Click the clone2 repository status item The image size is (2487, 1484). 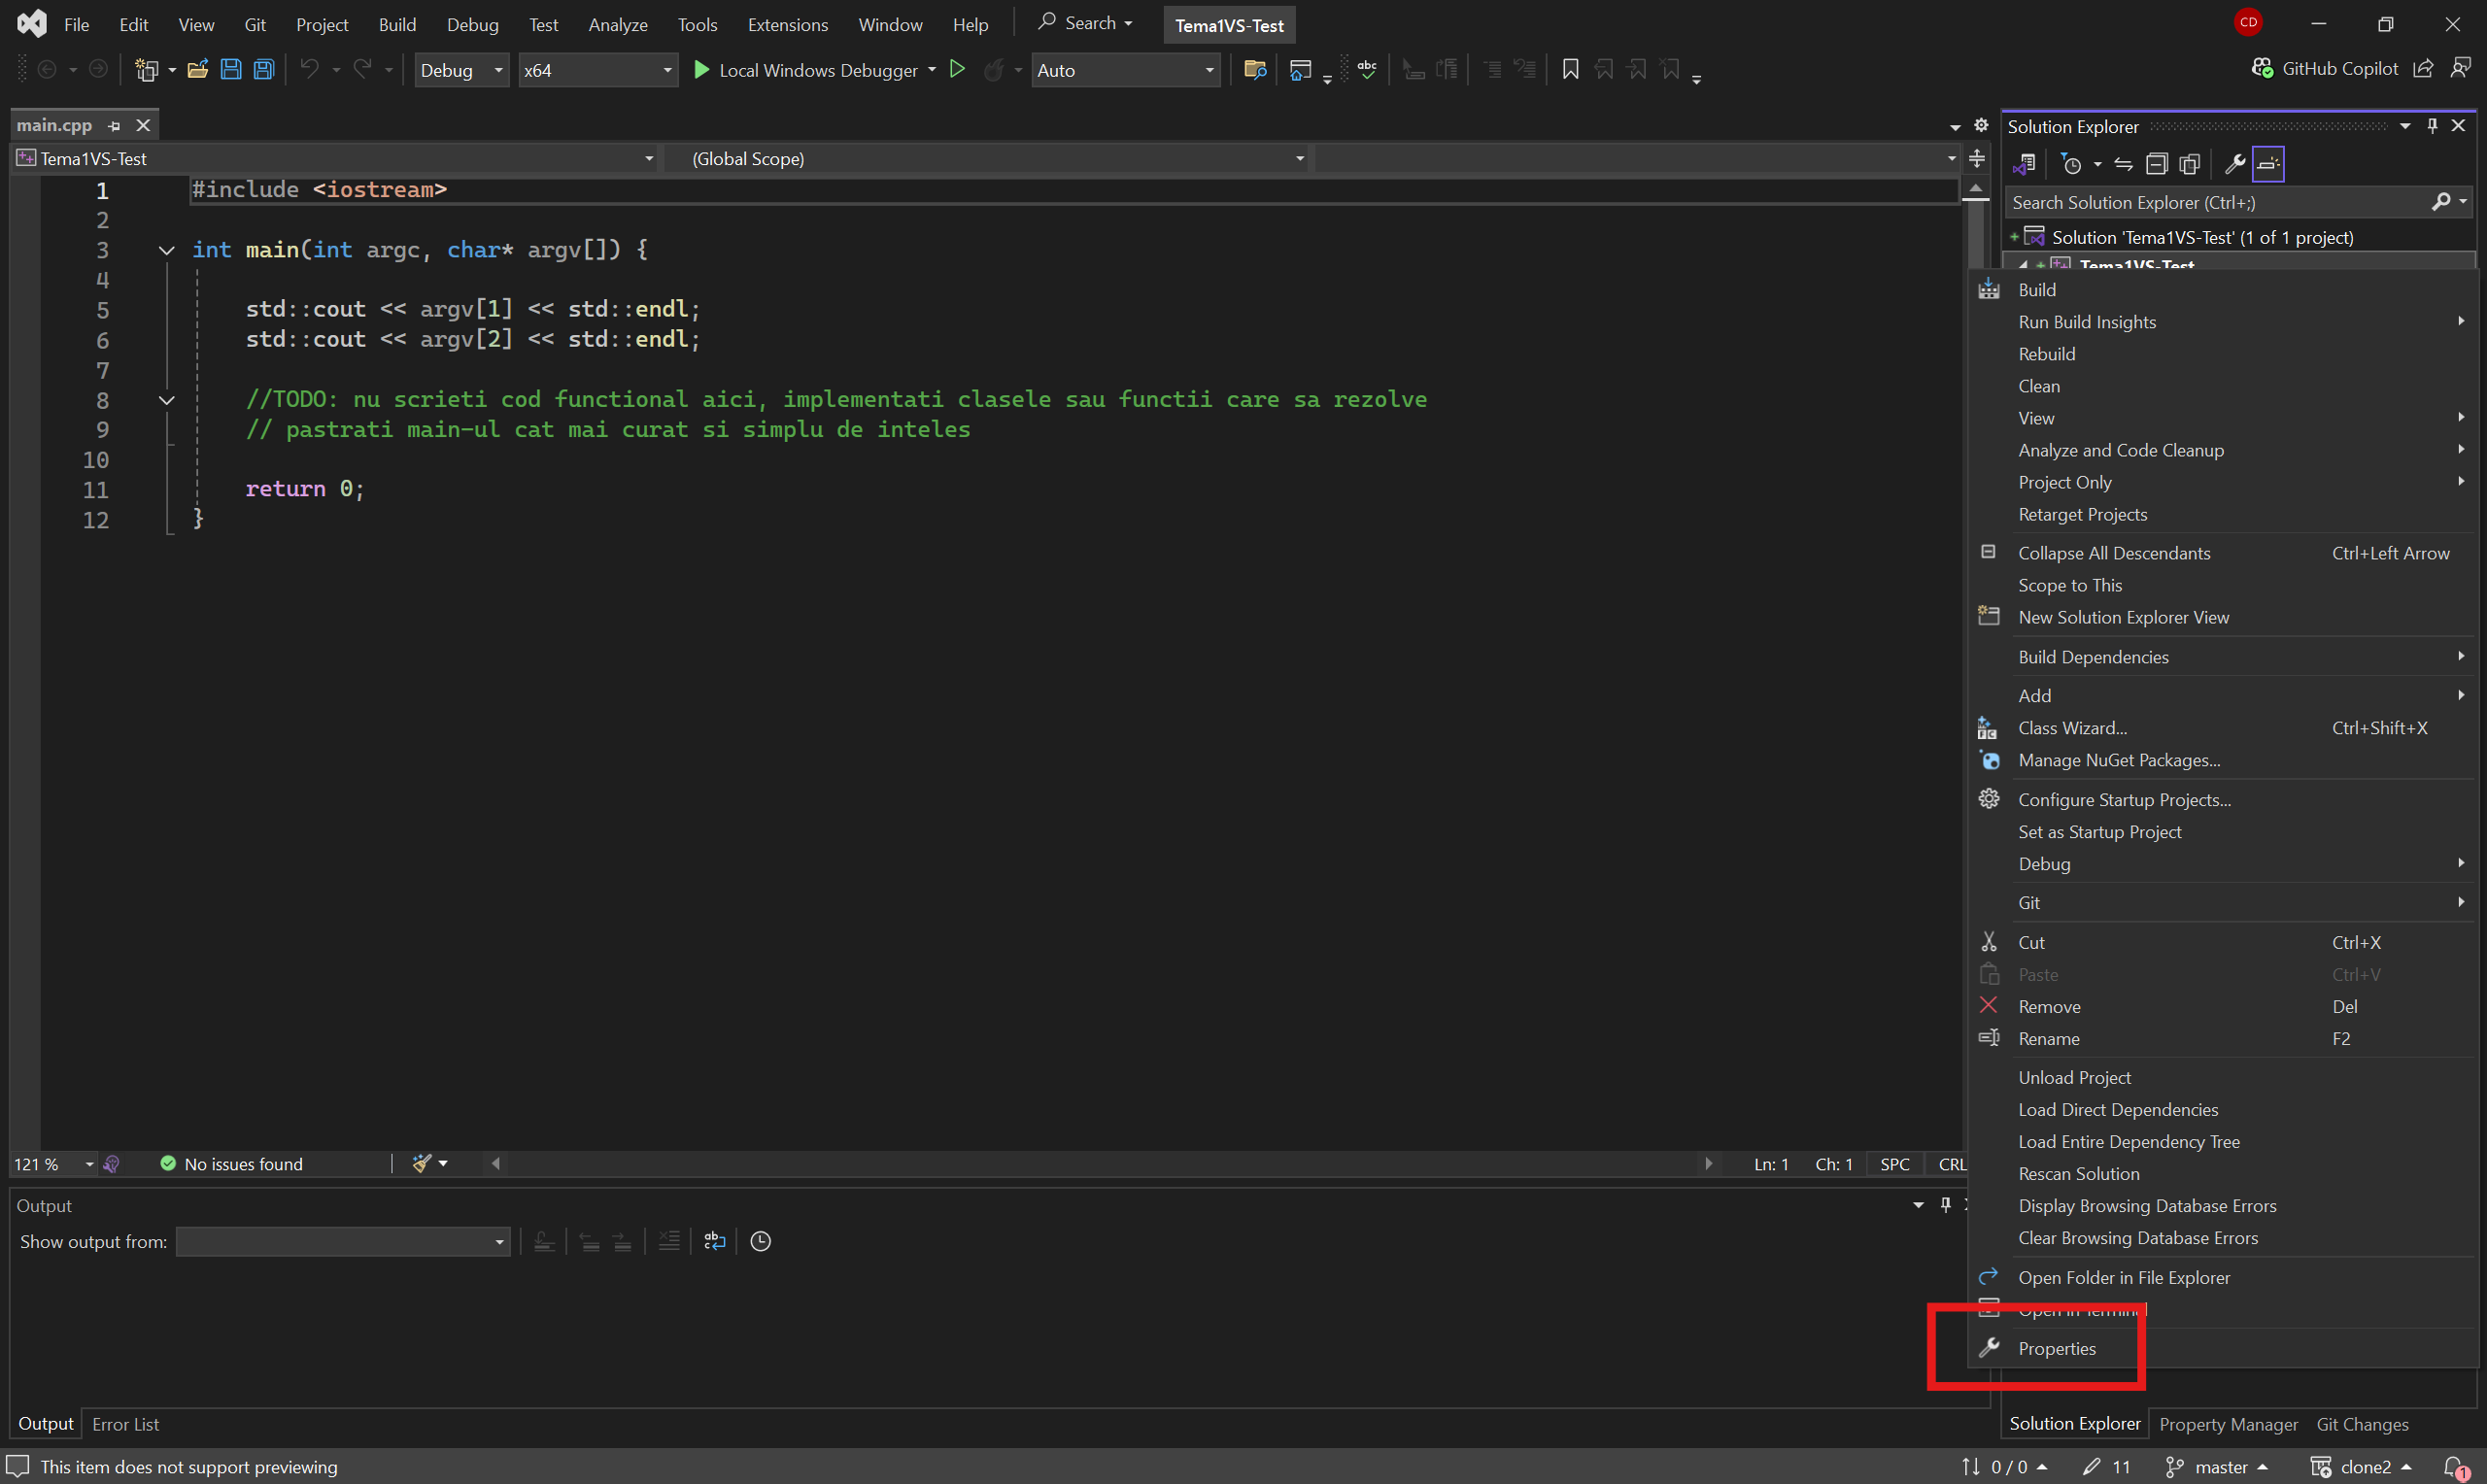click(2363, 1467)
